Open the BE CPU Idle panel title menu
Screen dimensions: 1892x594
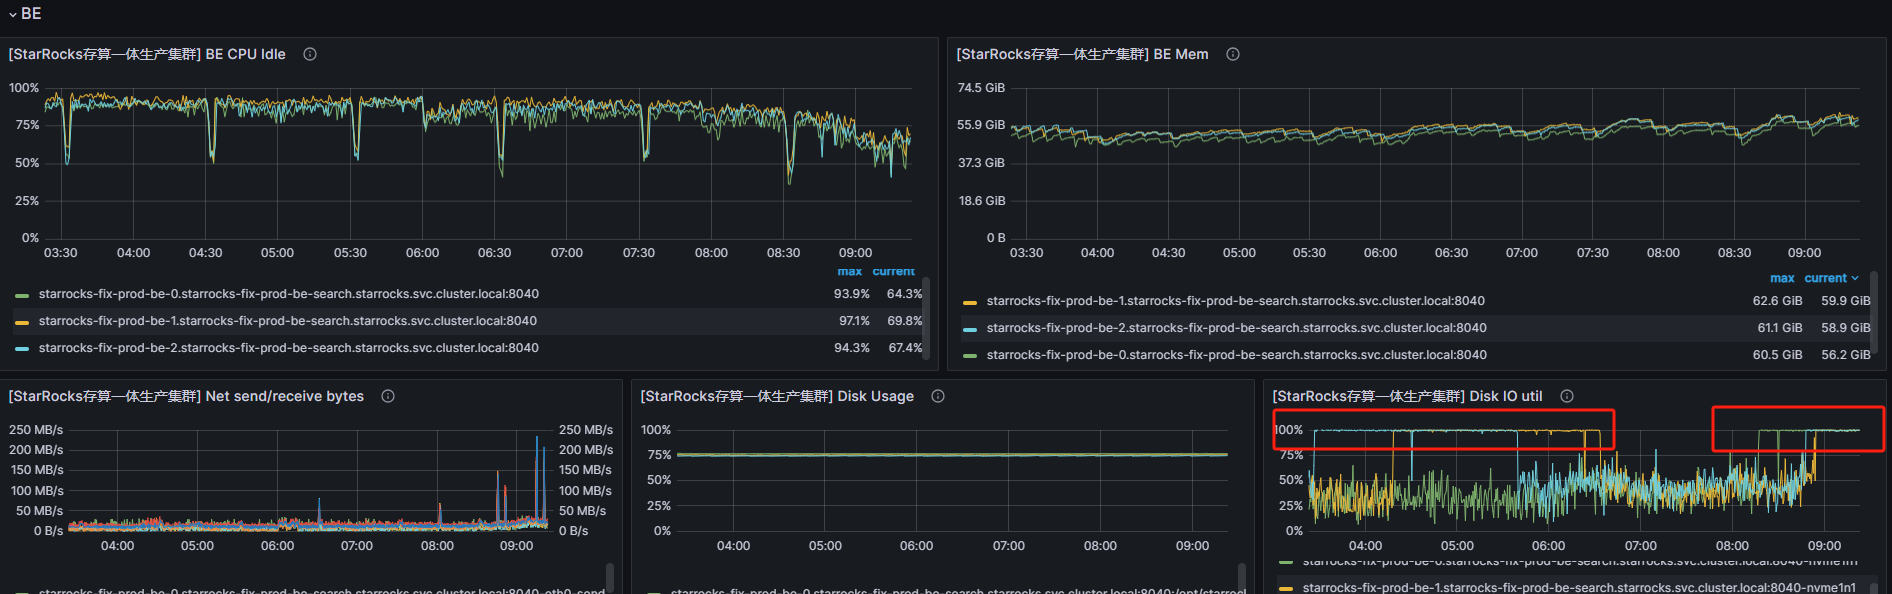[147, 54]
